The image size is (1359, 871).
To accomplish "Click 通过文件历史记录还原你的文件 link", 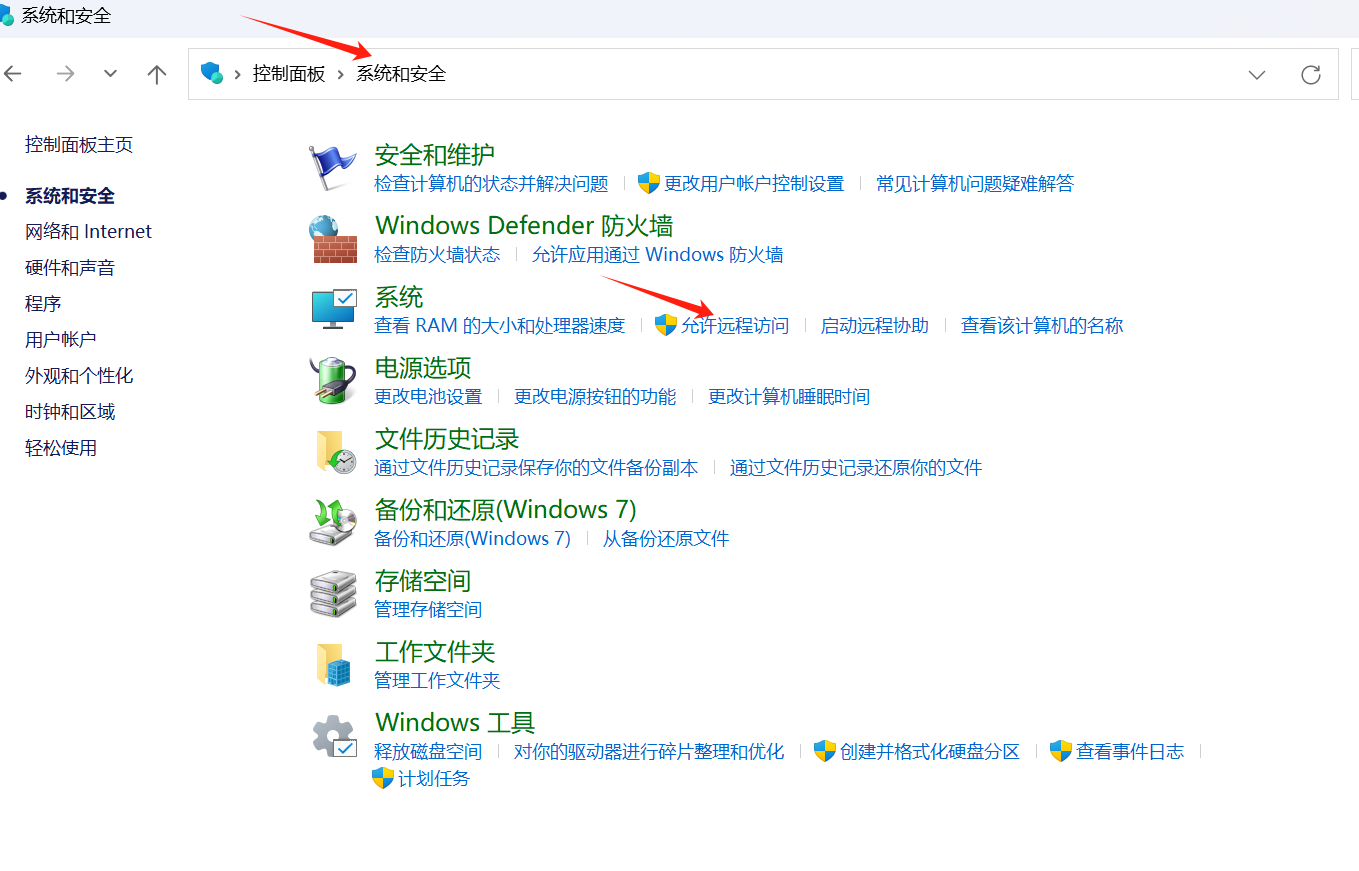I will coord(856,468).
